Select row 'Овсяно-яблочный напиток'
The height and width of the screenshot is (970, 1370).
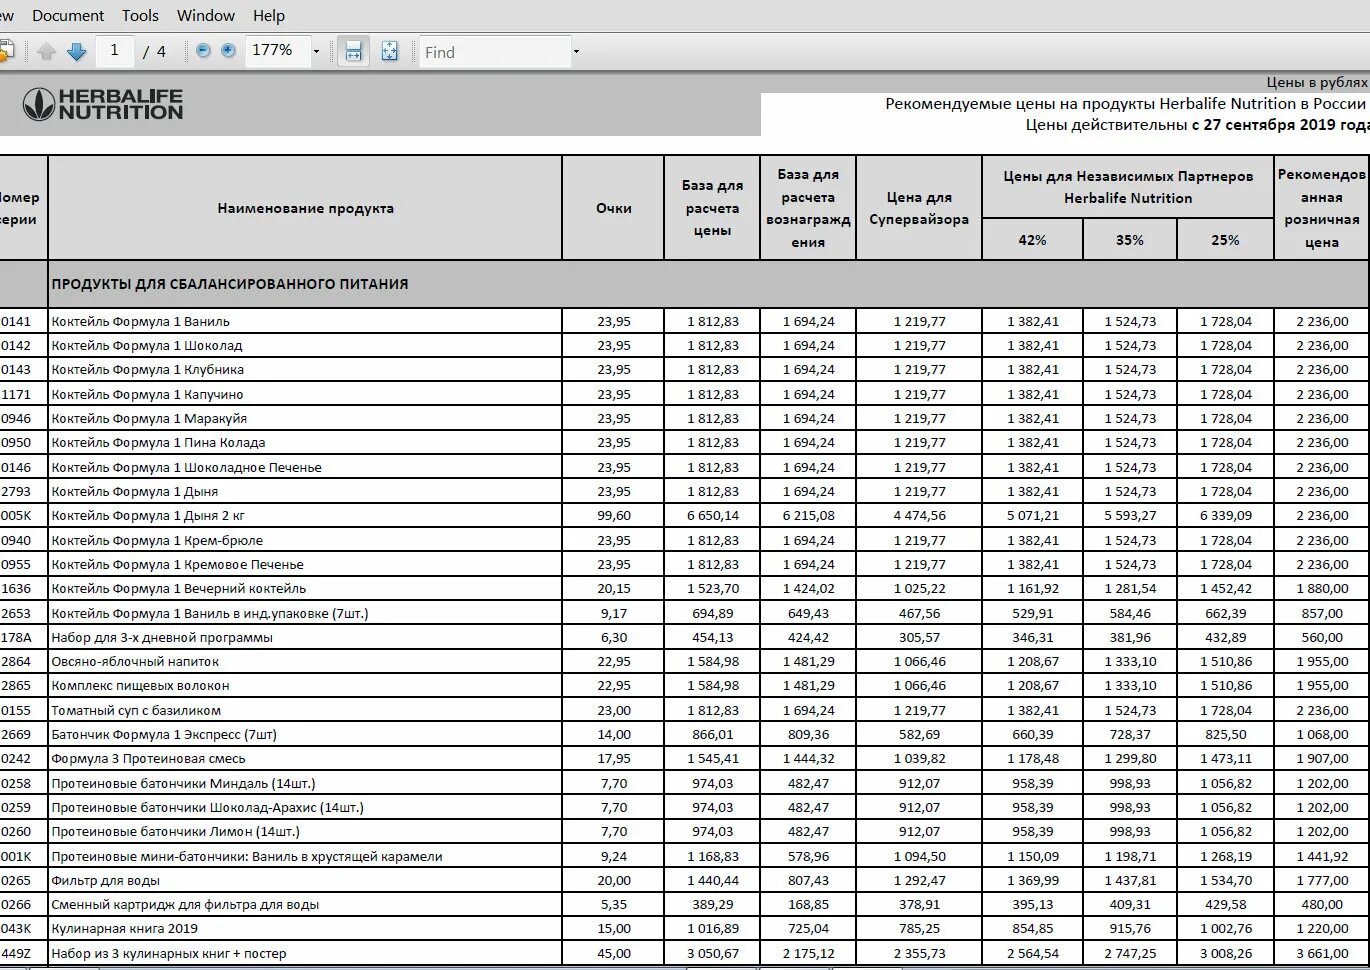pos(684,661)
